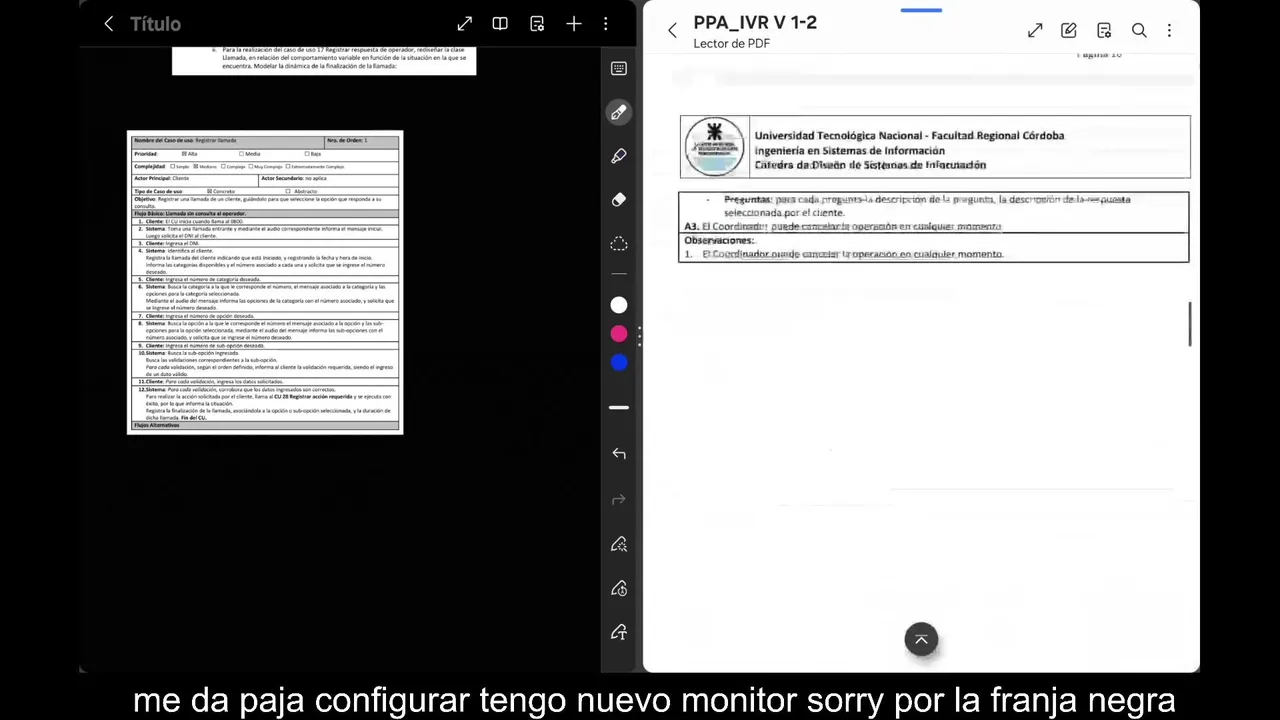Go back from the Título note
The height and width of the screenshot is (720, 1280).
[109, 24]
